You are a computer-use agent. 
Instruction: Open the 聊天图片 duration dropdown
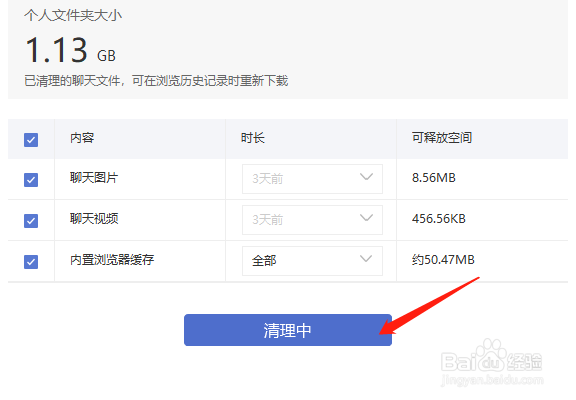[312, 179]
